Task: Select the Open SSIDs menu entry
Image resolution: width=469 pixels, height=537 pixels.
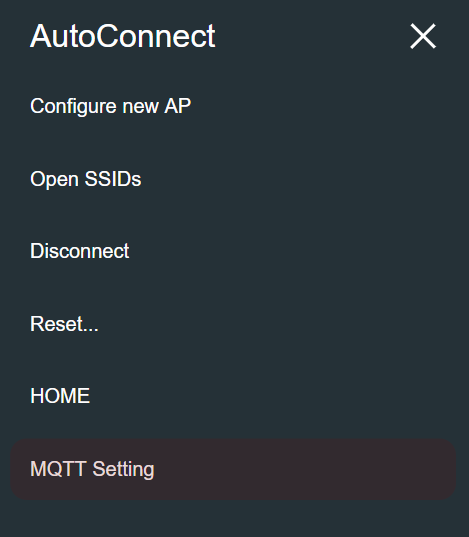Action: [85, 179]
